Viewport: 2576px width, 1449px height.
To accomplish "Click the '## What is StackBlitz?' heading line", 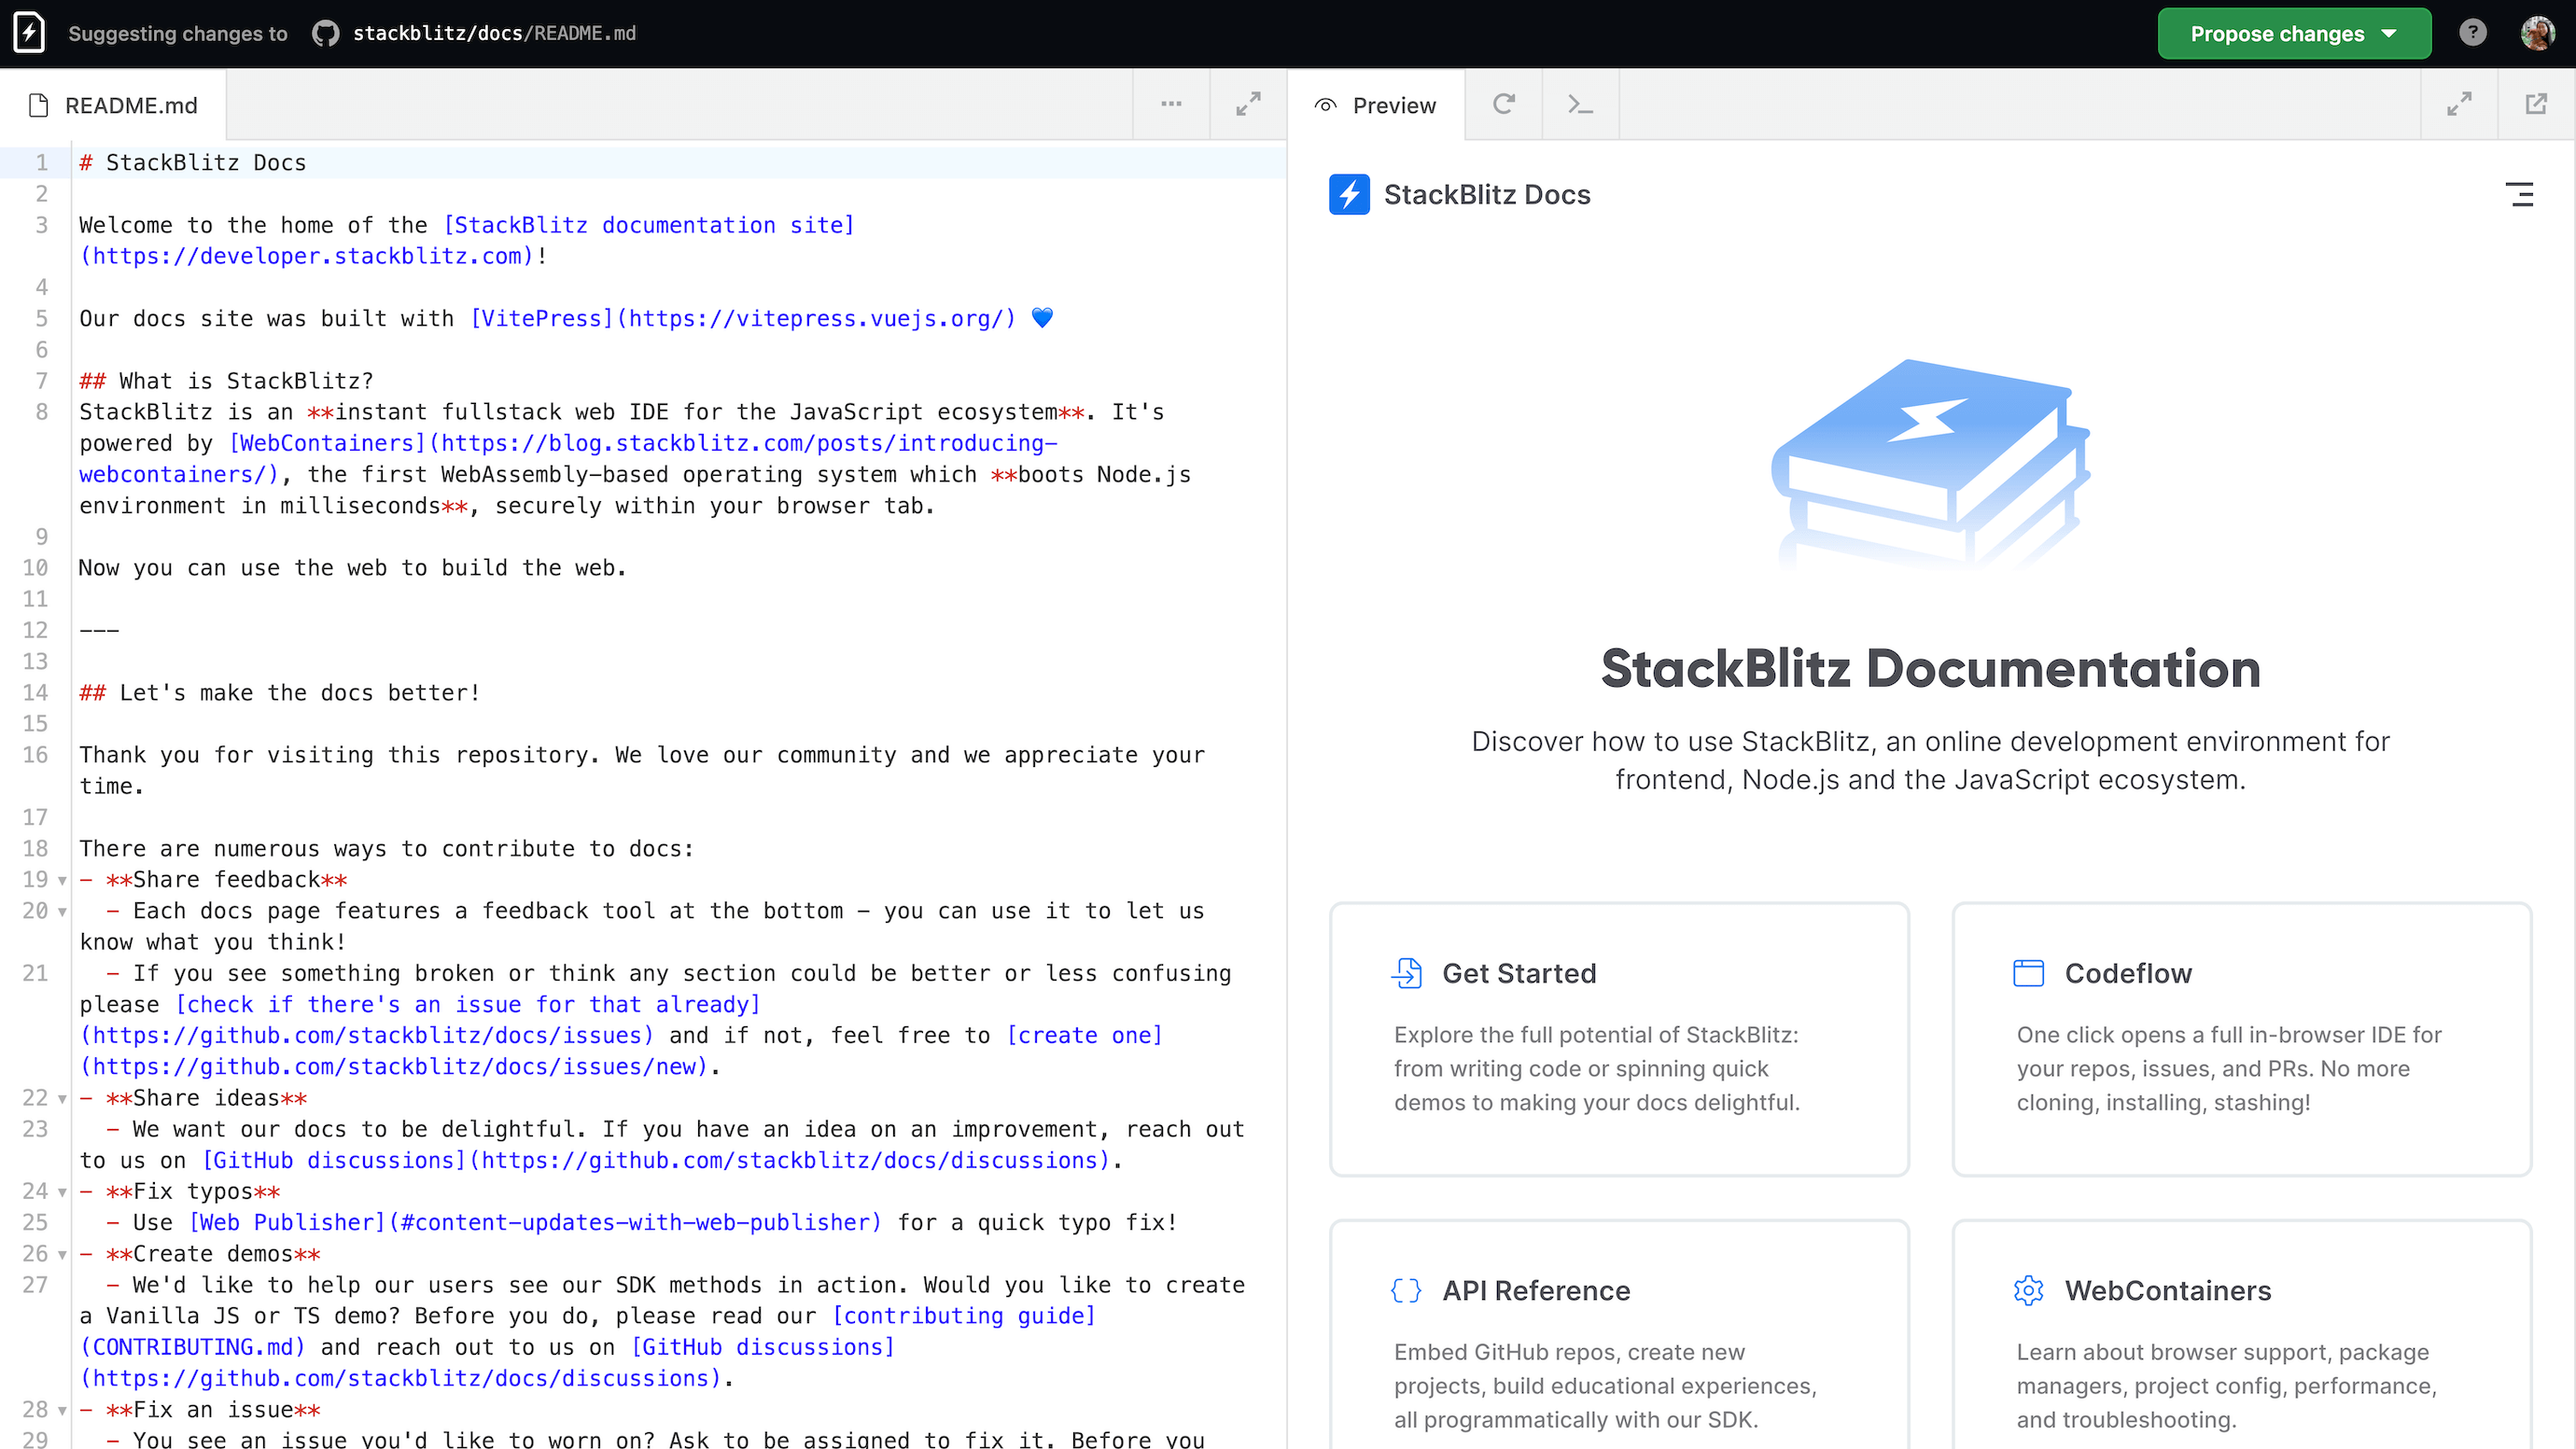I will click(x=226, y=381).
